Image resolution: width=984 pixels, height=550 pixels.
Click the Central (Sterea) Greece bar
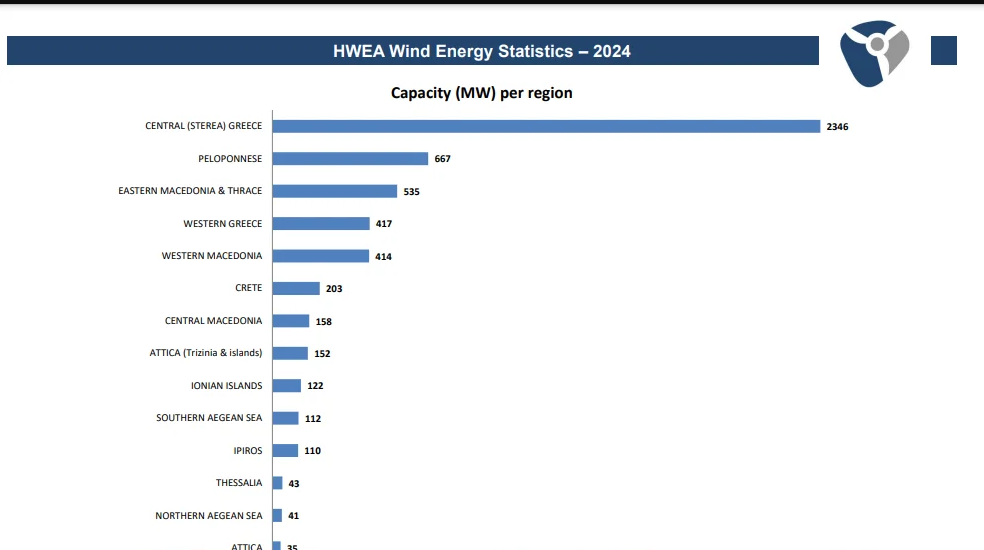coord(546,126)
